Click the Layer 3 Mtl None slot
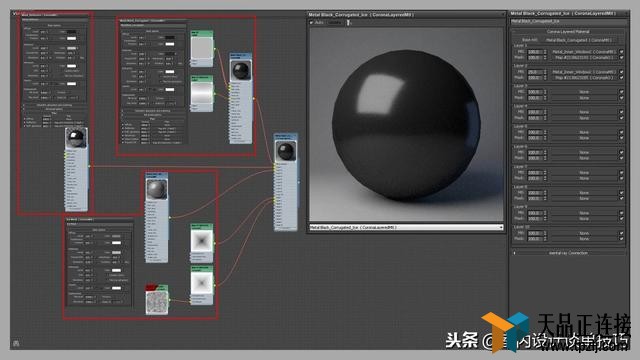The image size is (640, 360). click(x=584, y=92)
